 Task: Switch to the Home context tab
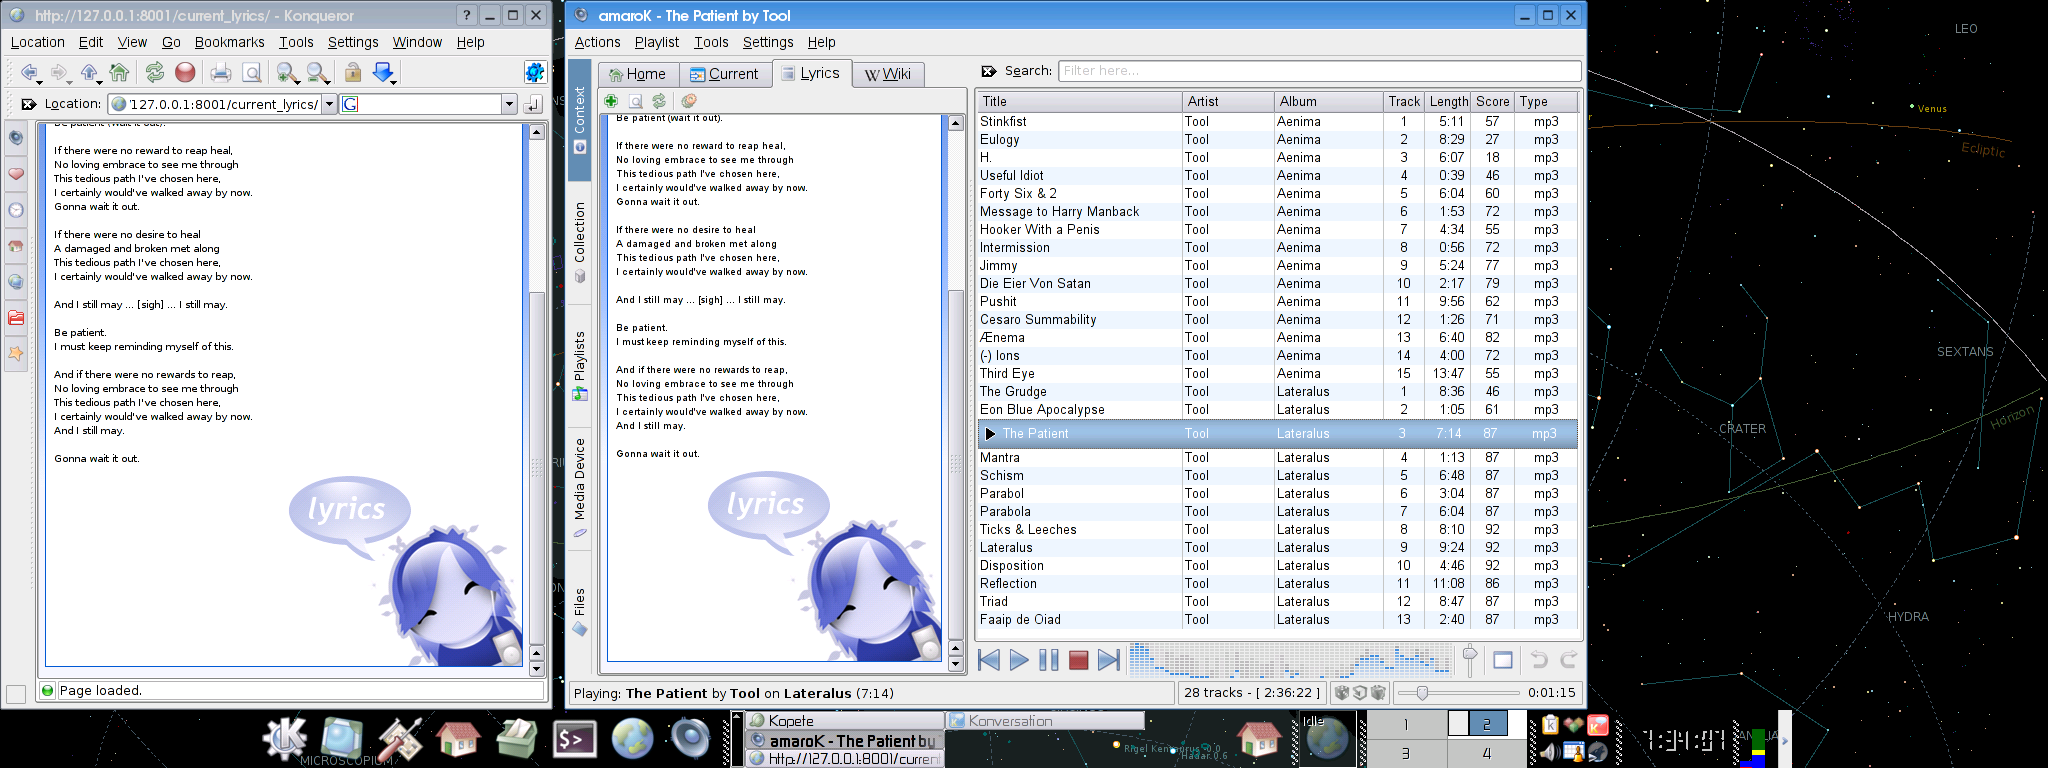[638, 74]
